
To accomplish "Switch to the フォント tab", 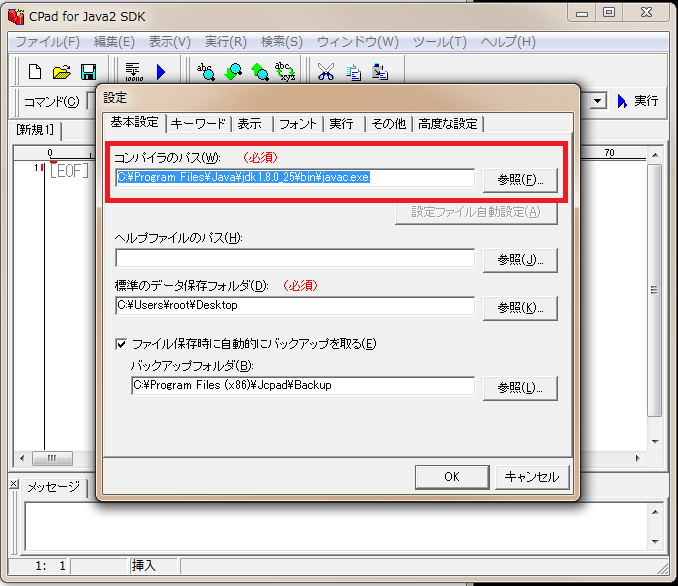I will click(x=298, y=123).
